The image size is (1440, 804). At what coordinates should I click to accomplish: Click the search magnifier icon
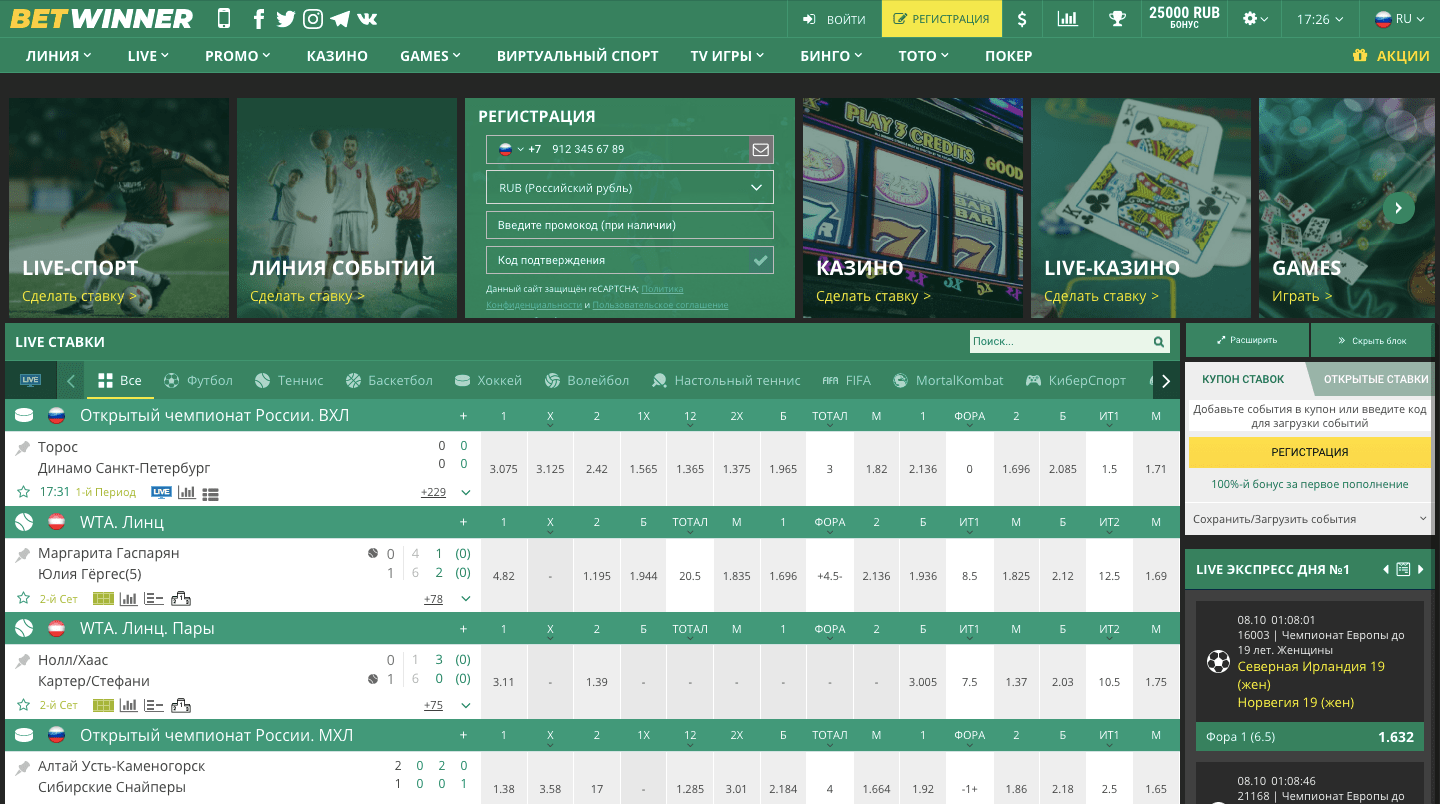[x=1159, y=342]
